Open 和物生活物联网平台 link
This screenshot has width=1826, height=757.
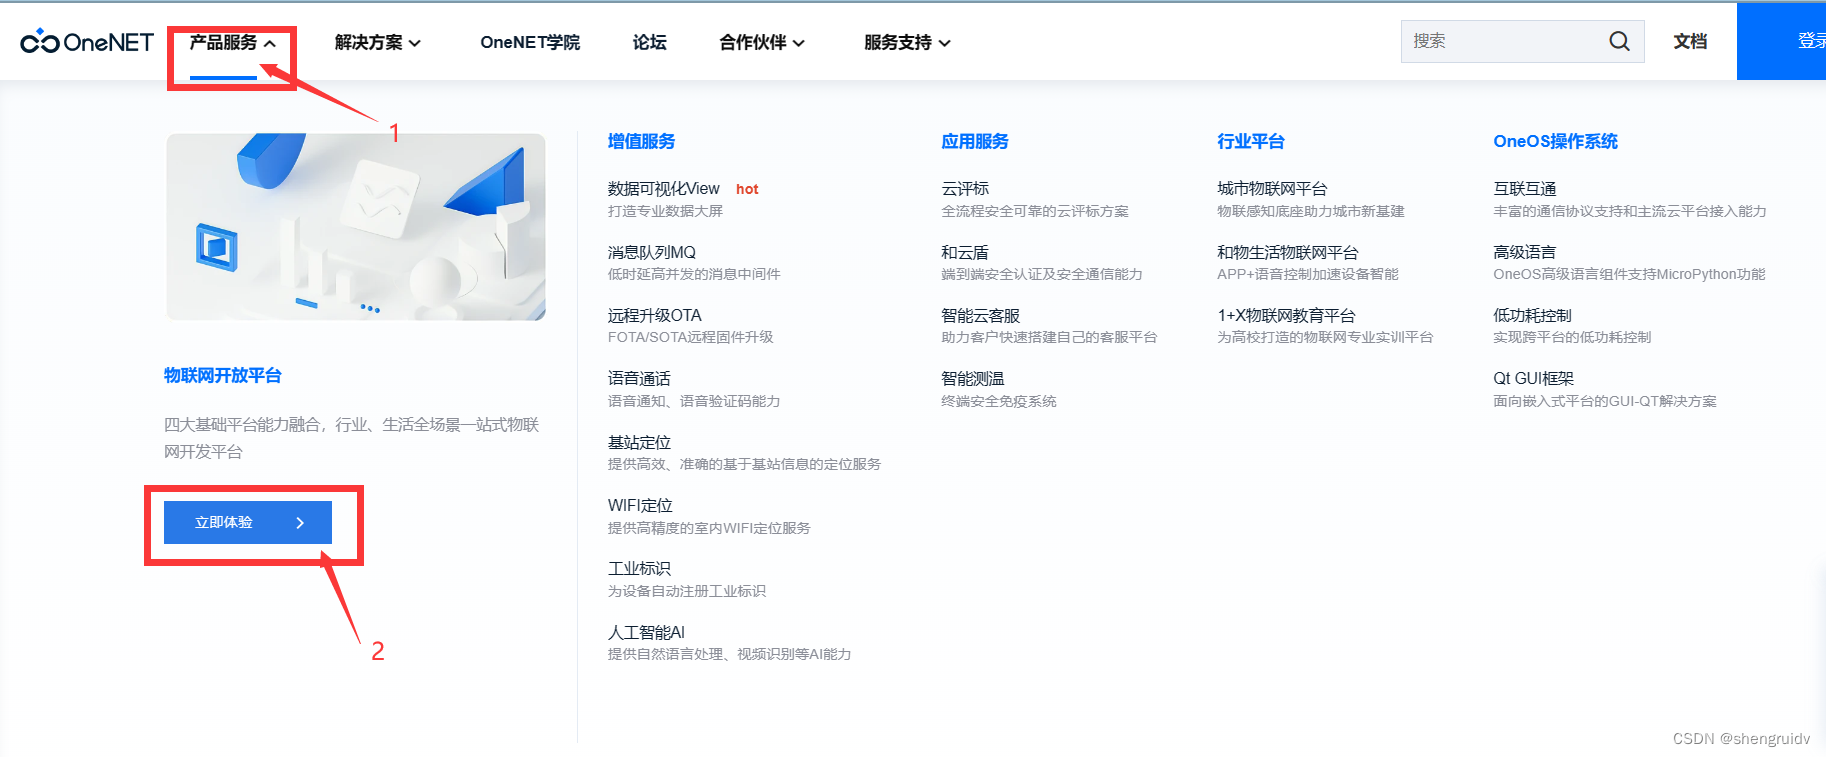click(1288, 252)
